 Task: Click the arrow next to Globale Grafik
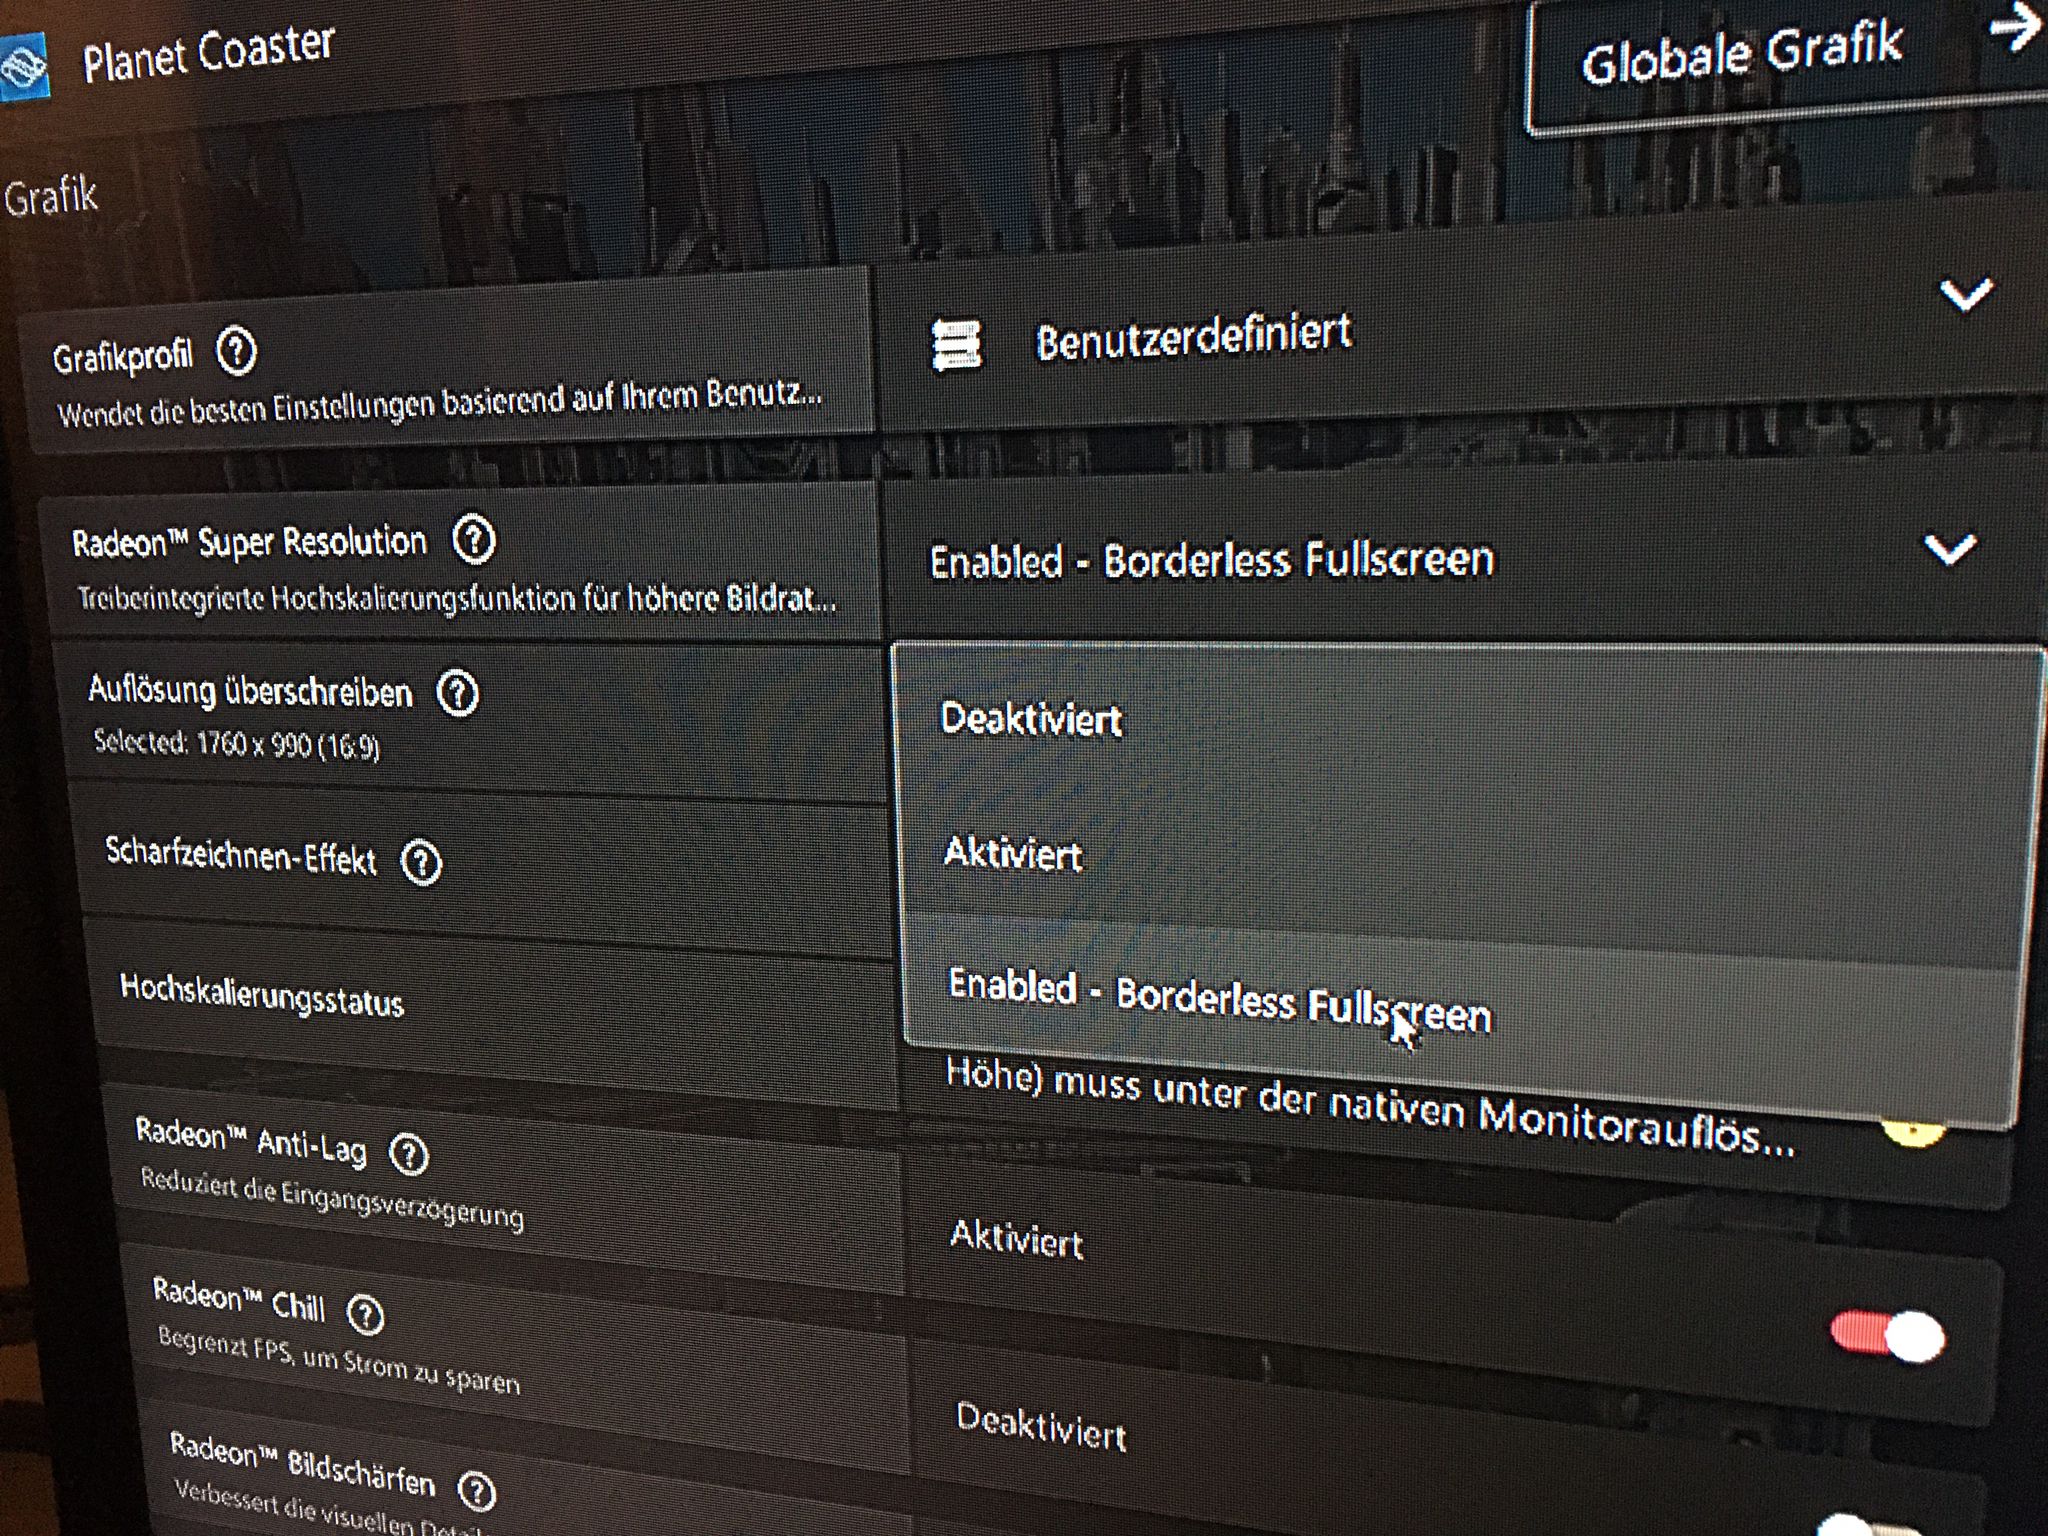click(x=2015, y=29)
